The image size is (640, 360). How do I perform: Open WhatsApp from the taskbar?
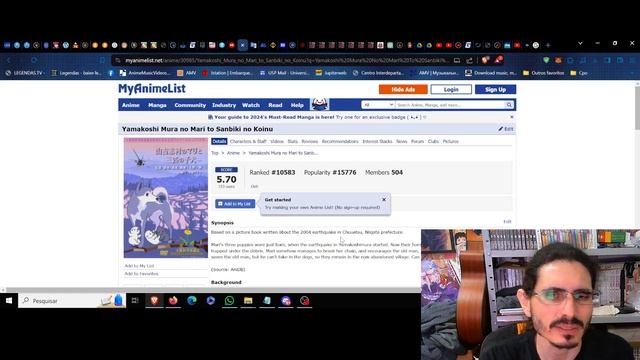tap(229, 301)
